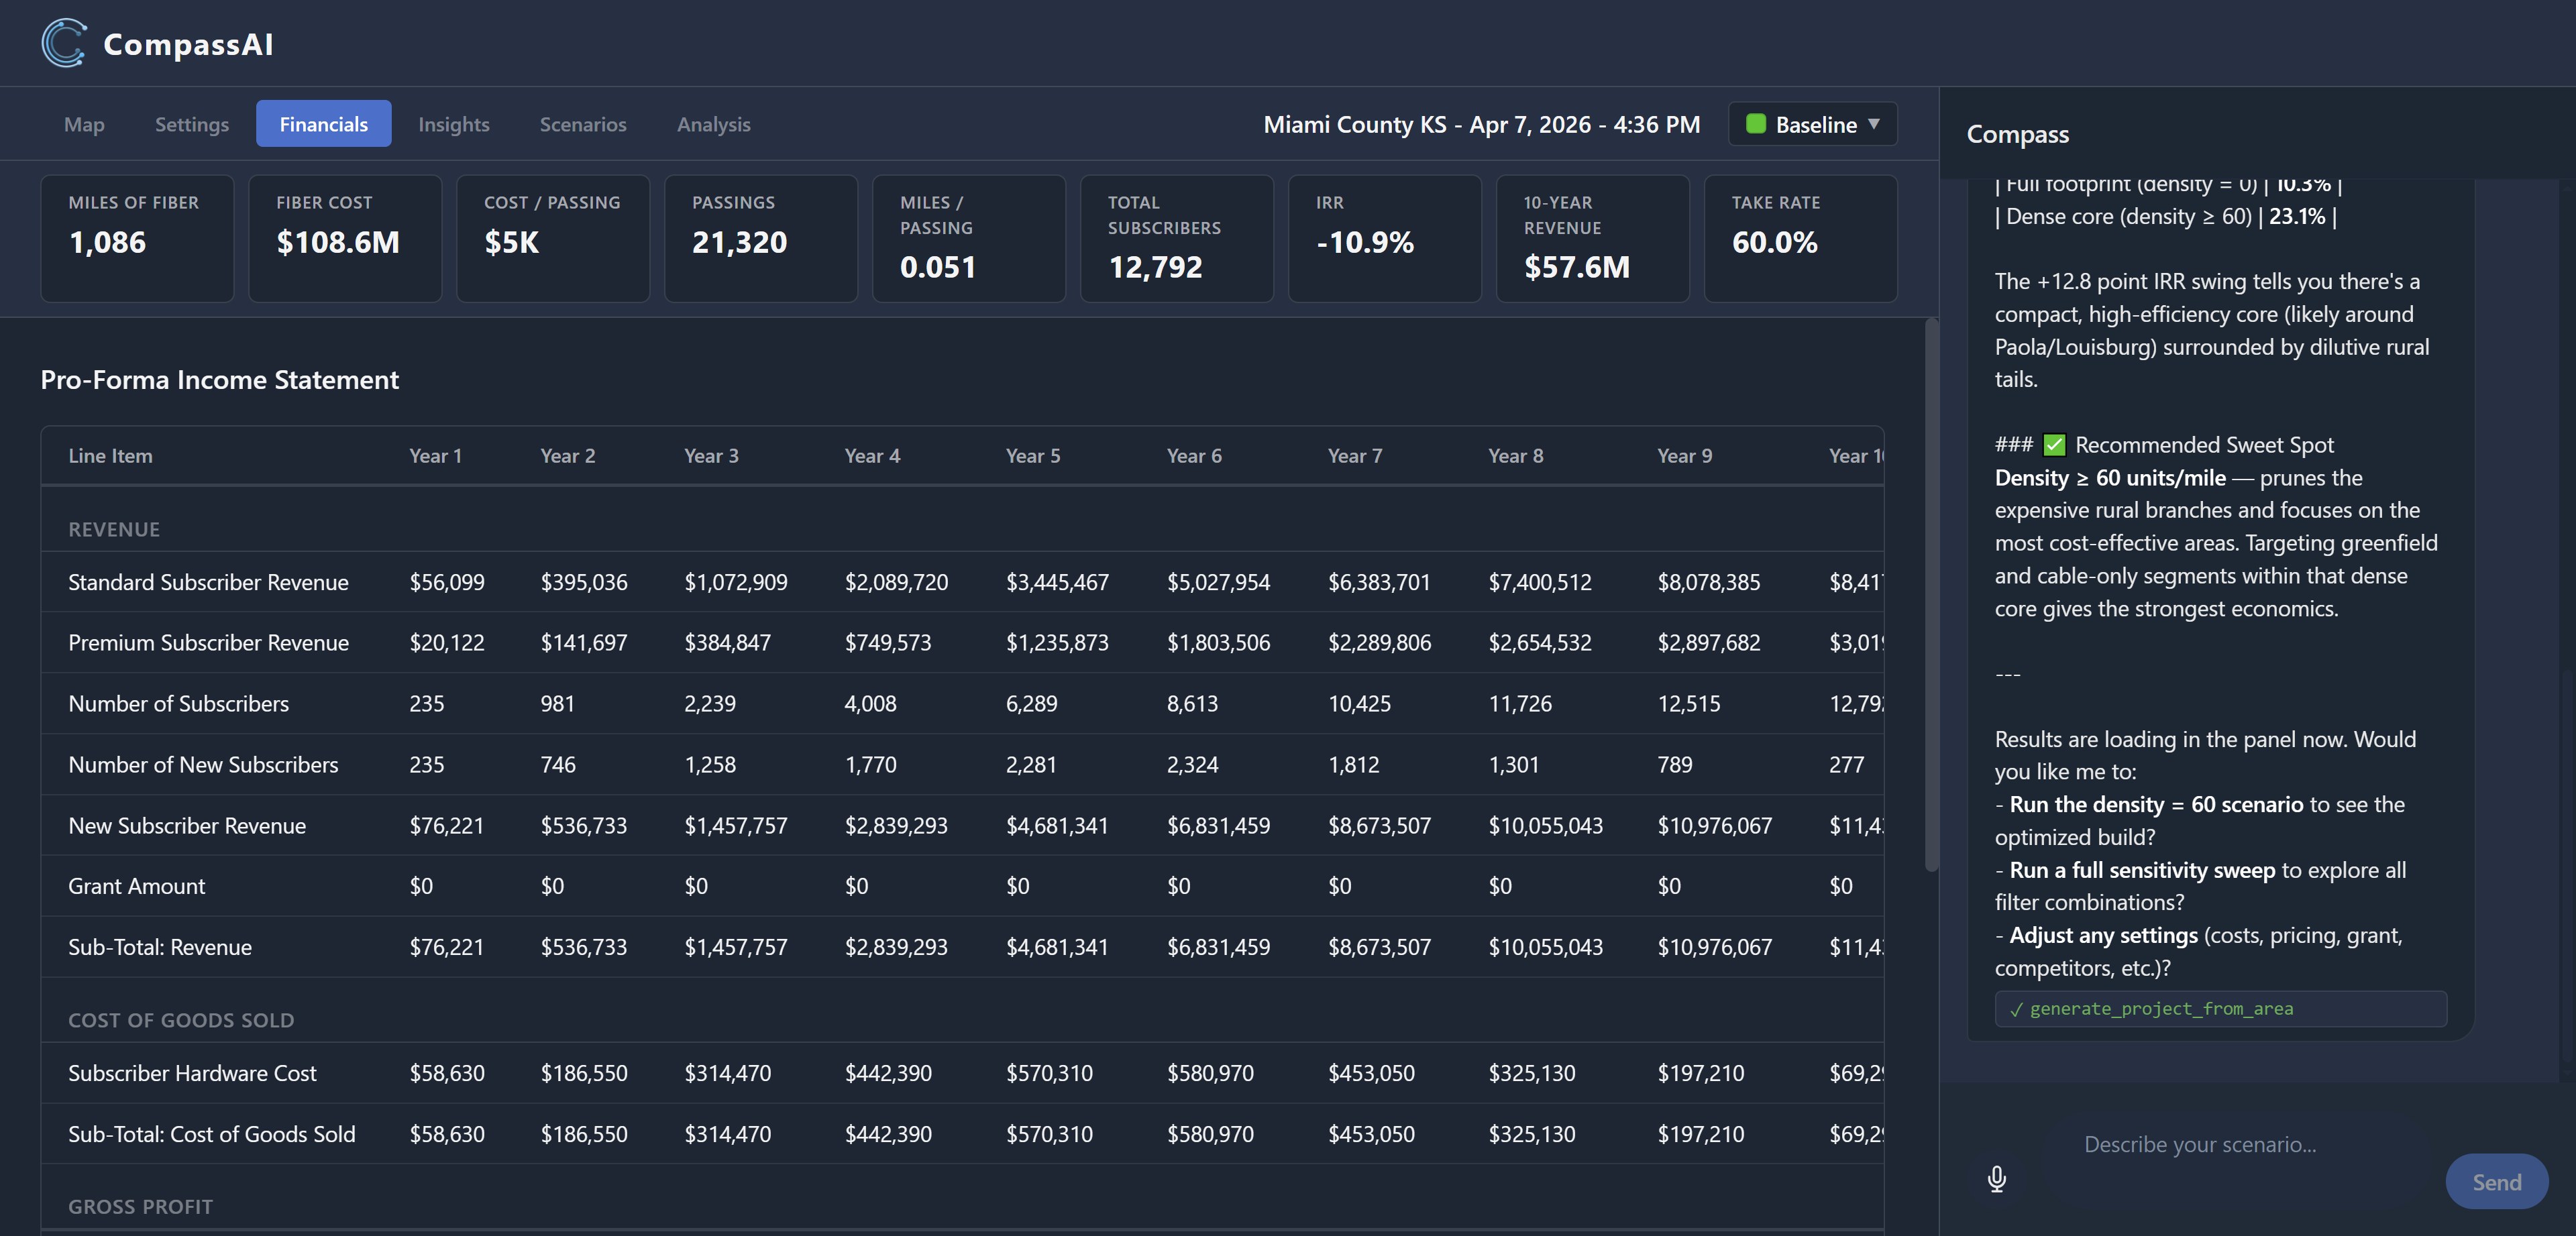
Task: Click the 'Year 5' column header
Action: [1033, 456]
